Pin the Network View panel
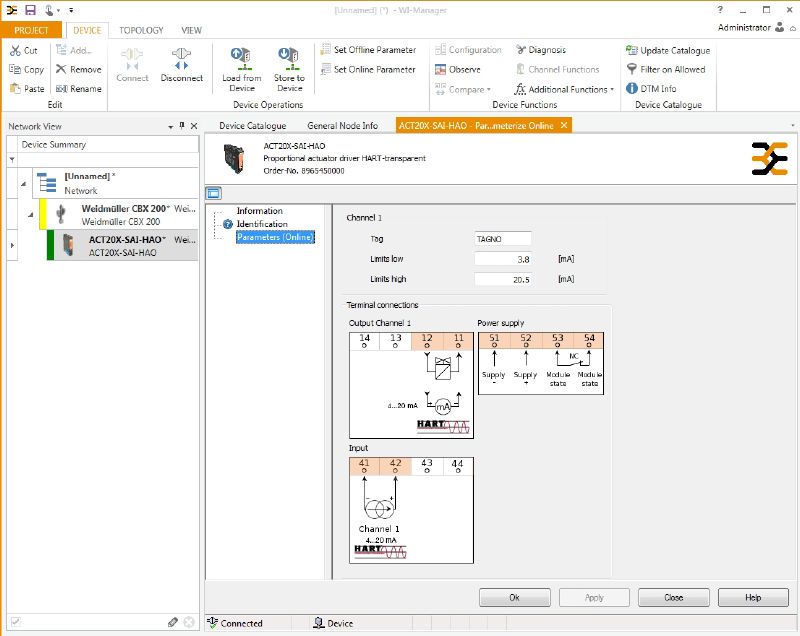 [x=182, y=127]
